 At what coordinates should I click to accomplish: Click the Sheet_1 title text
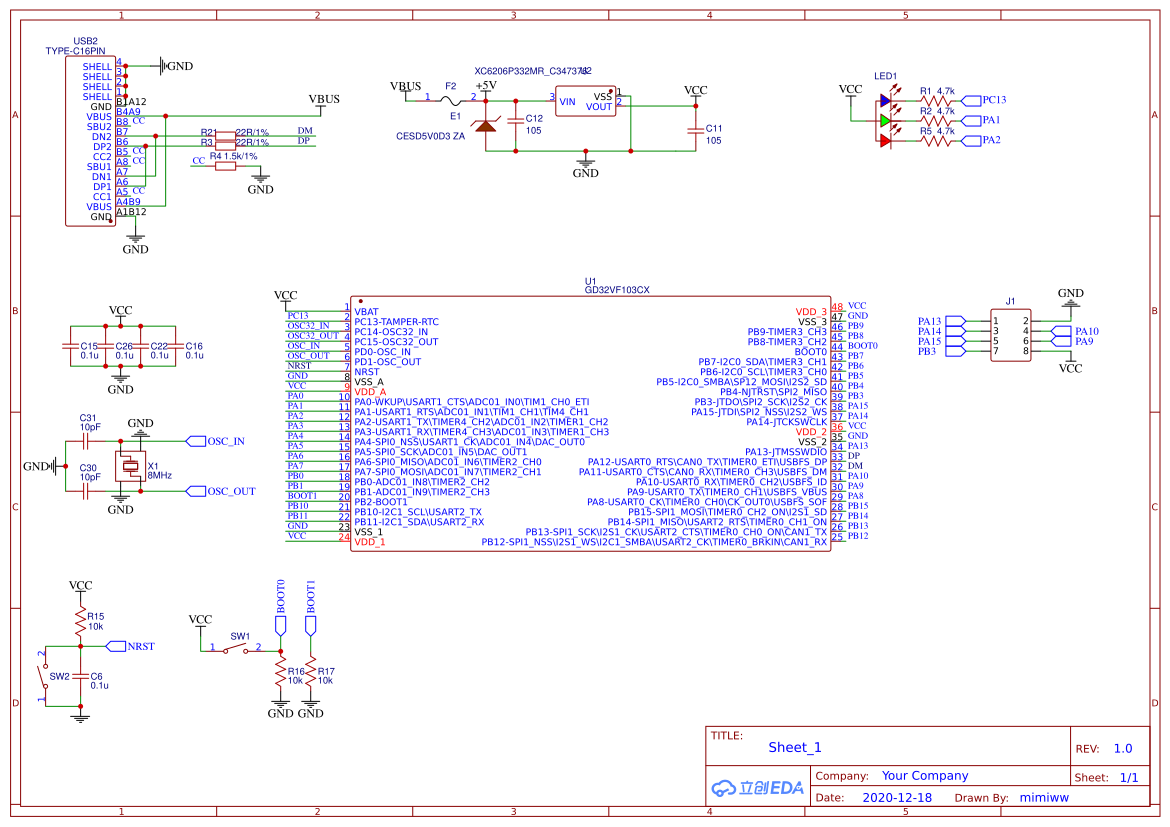point(795,747)
